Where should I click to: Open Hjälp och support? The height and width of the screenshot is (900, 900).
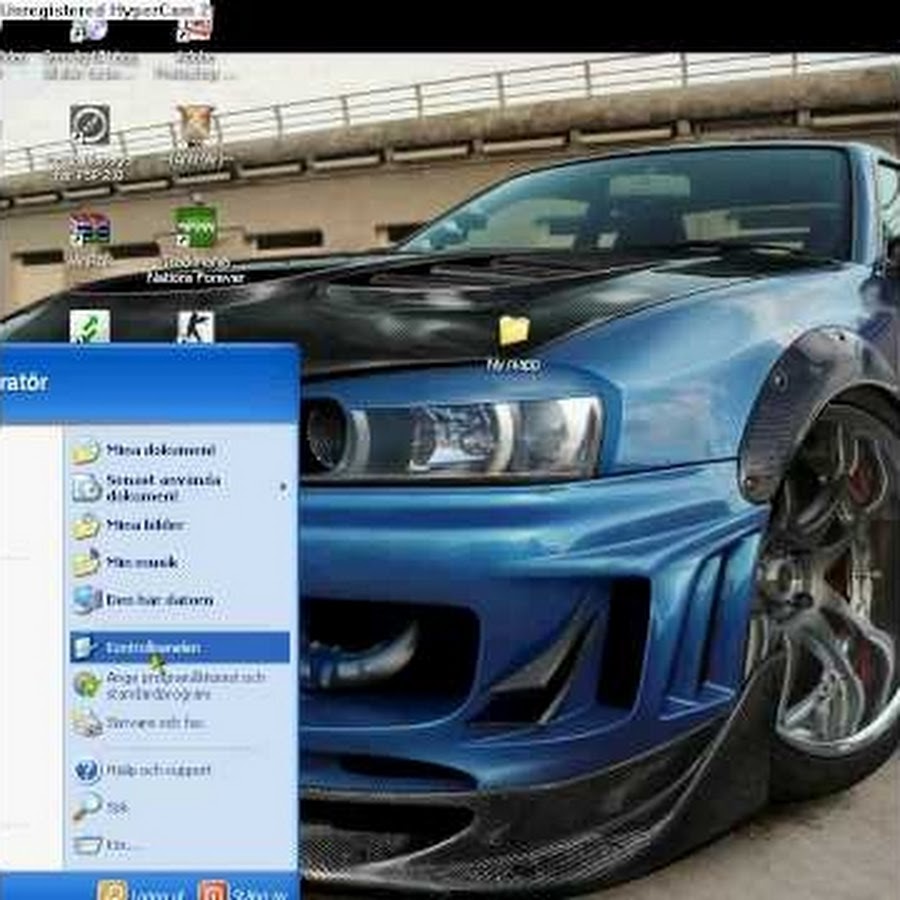coord(158,771)
